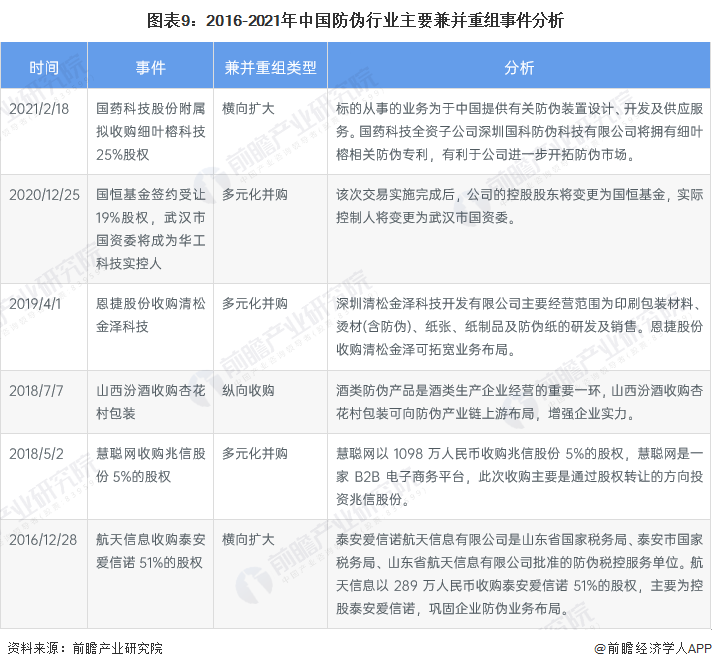Screen dimensions: 712x669
Task: Select the '兼并重组类型' column header
Action: (270, 68)
